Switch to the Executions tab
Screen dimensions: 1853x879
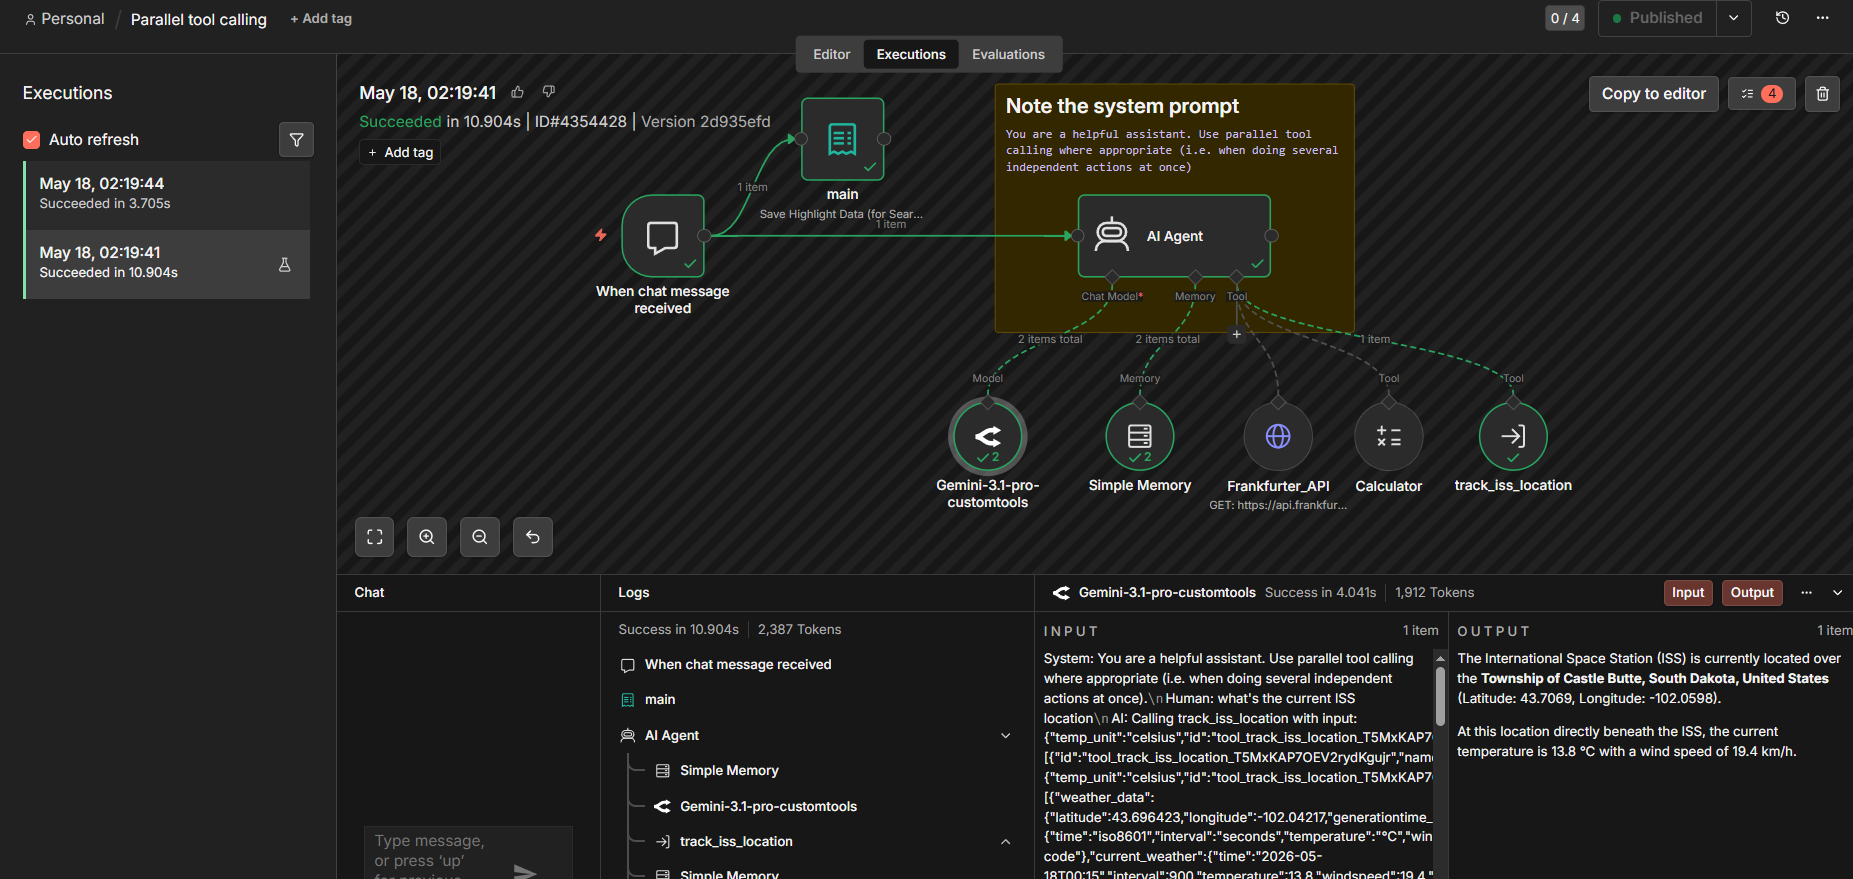pyautogui.click(x=911, y=54)
